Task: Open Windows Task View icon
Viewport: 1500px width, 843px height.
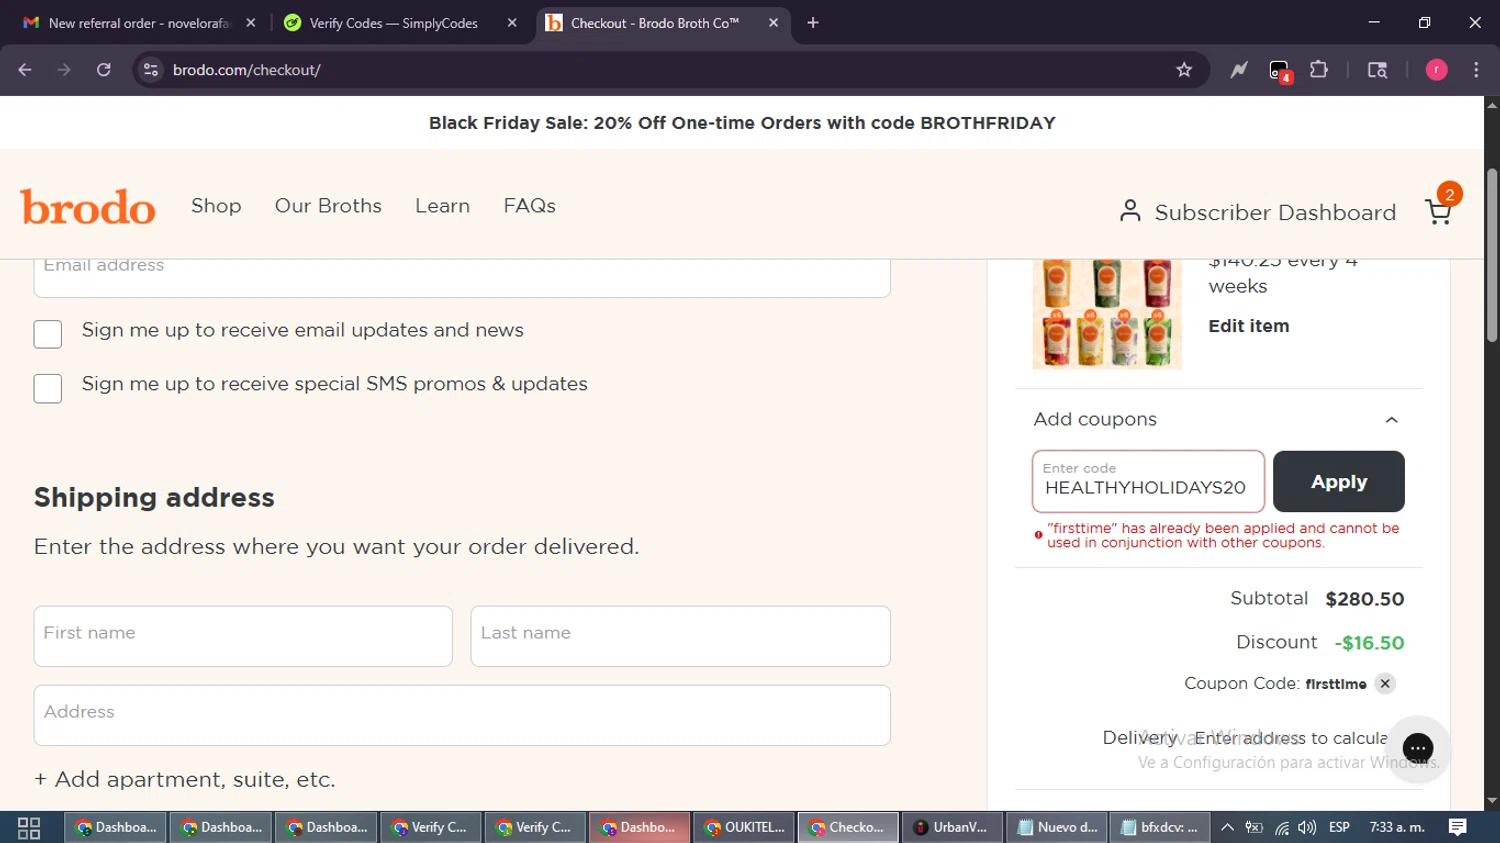Action: click(29, 828)
